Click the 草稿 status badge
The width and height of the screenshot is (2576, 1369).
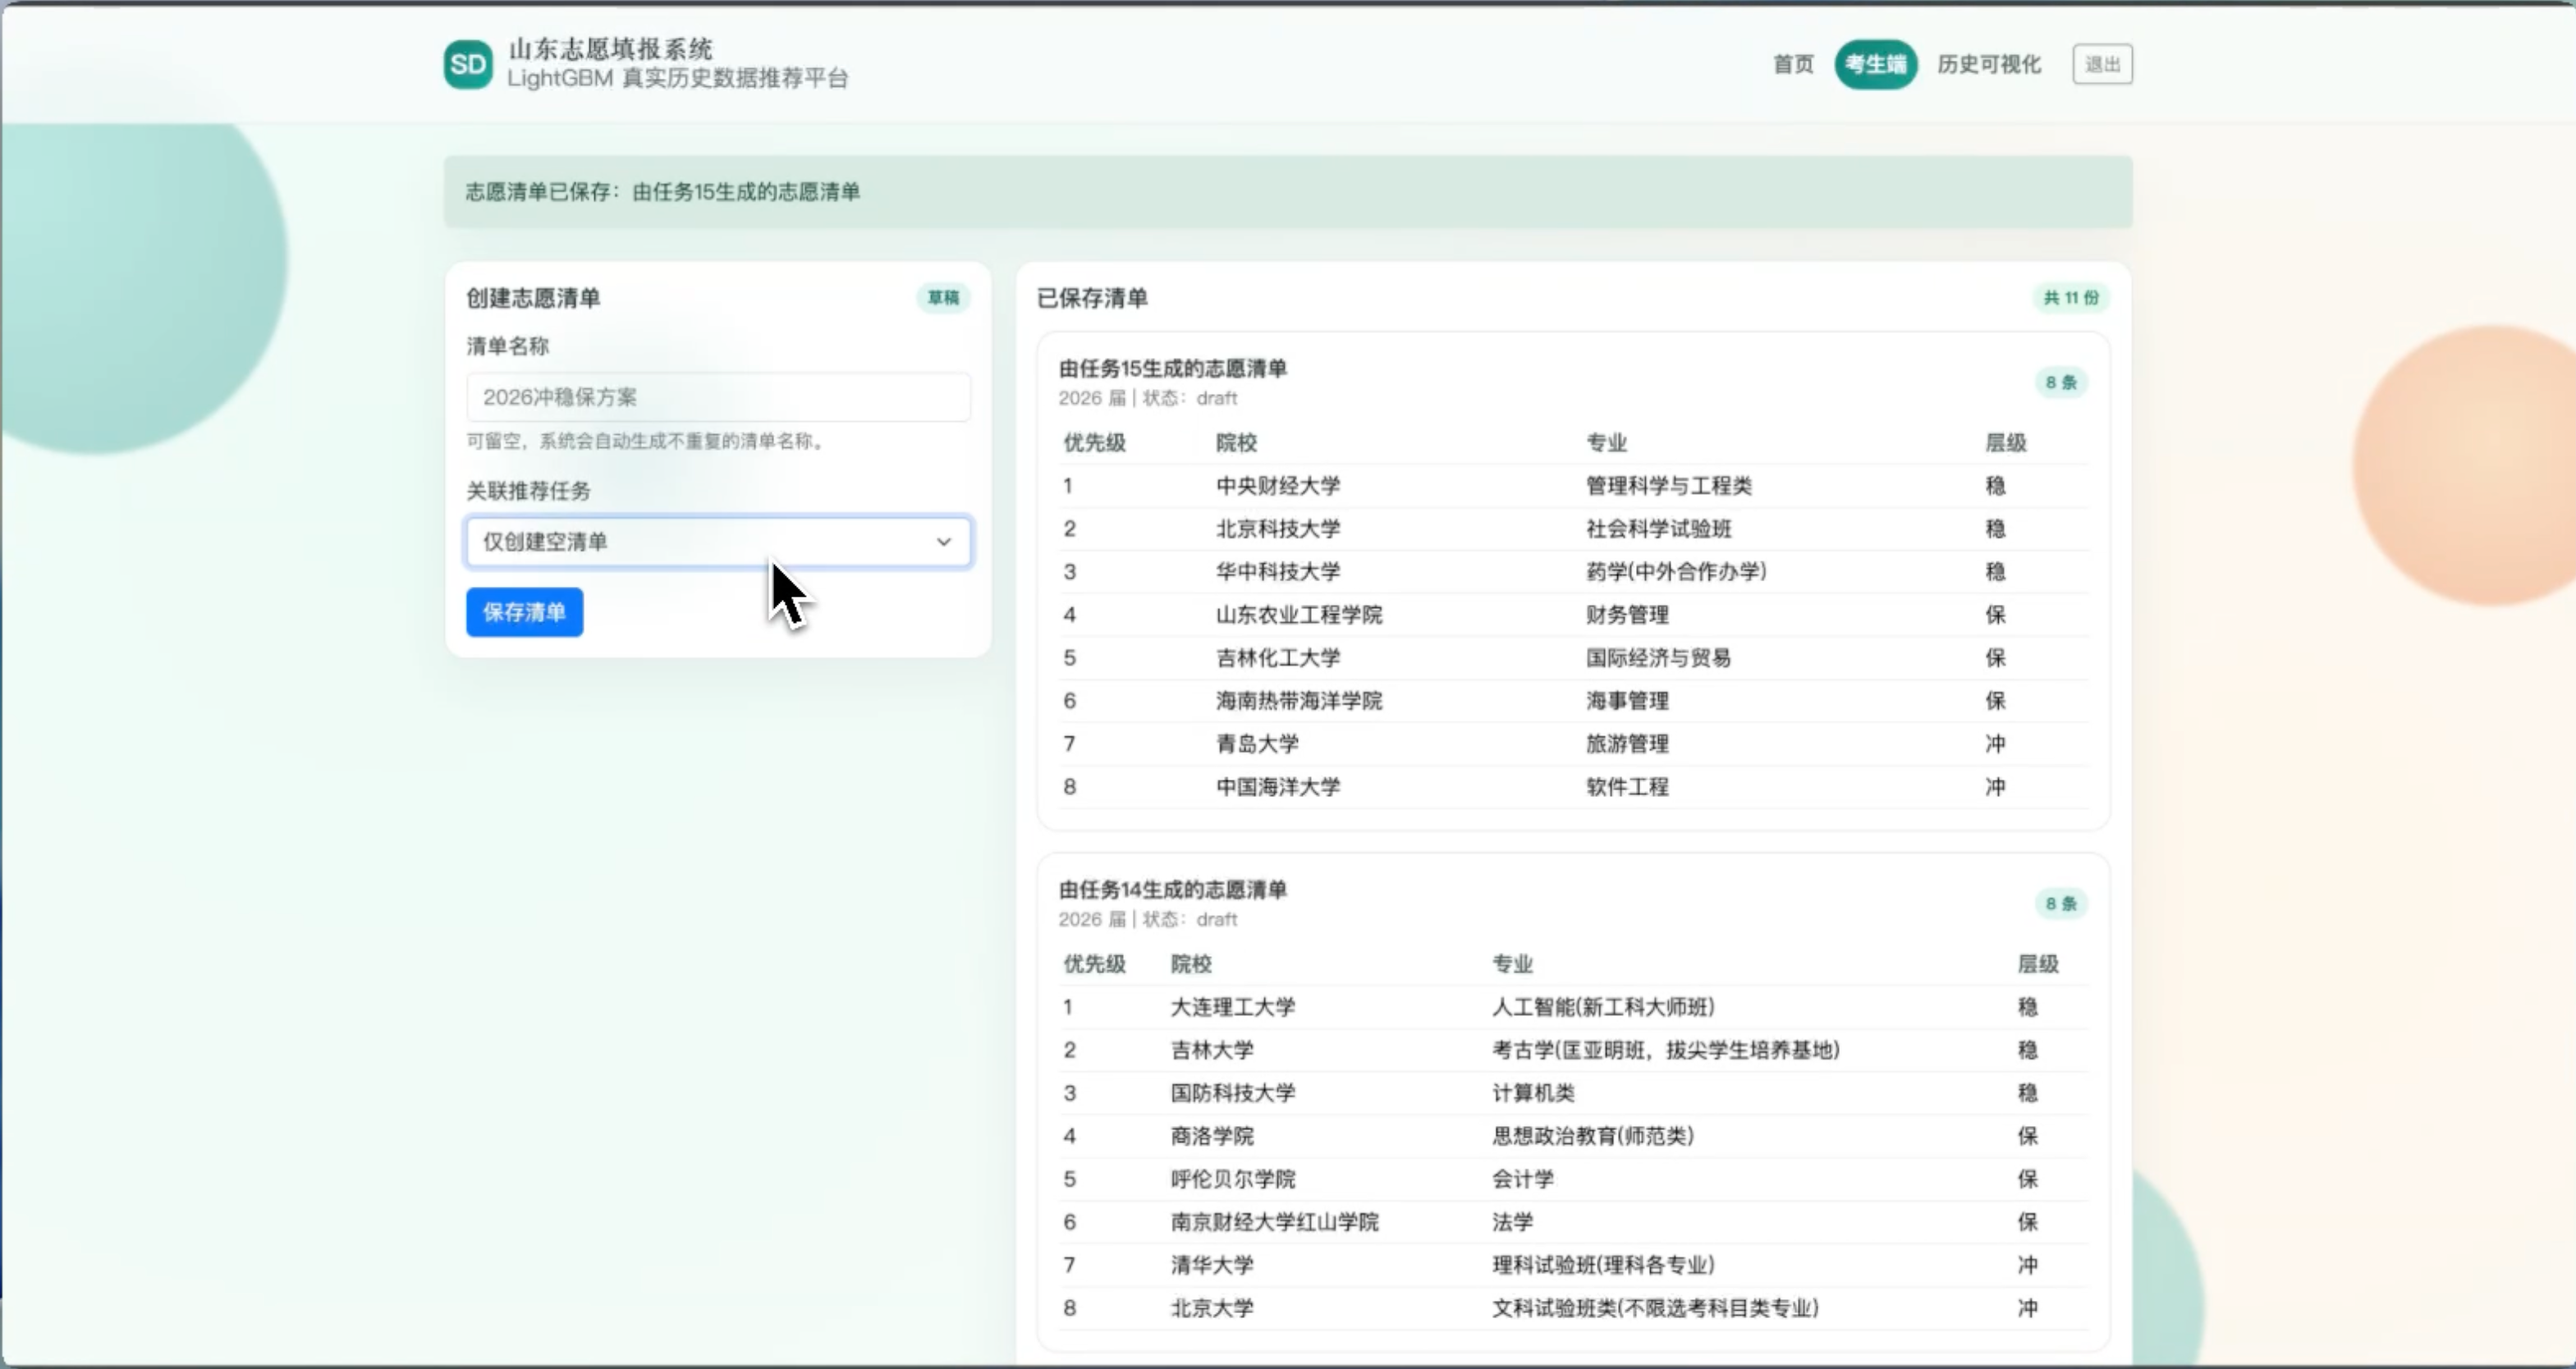tap(942, 298)
